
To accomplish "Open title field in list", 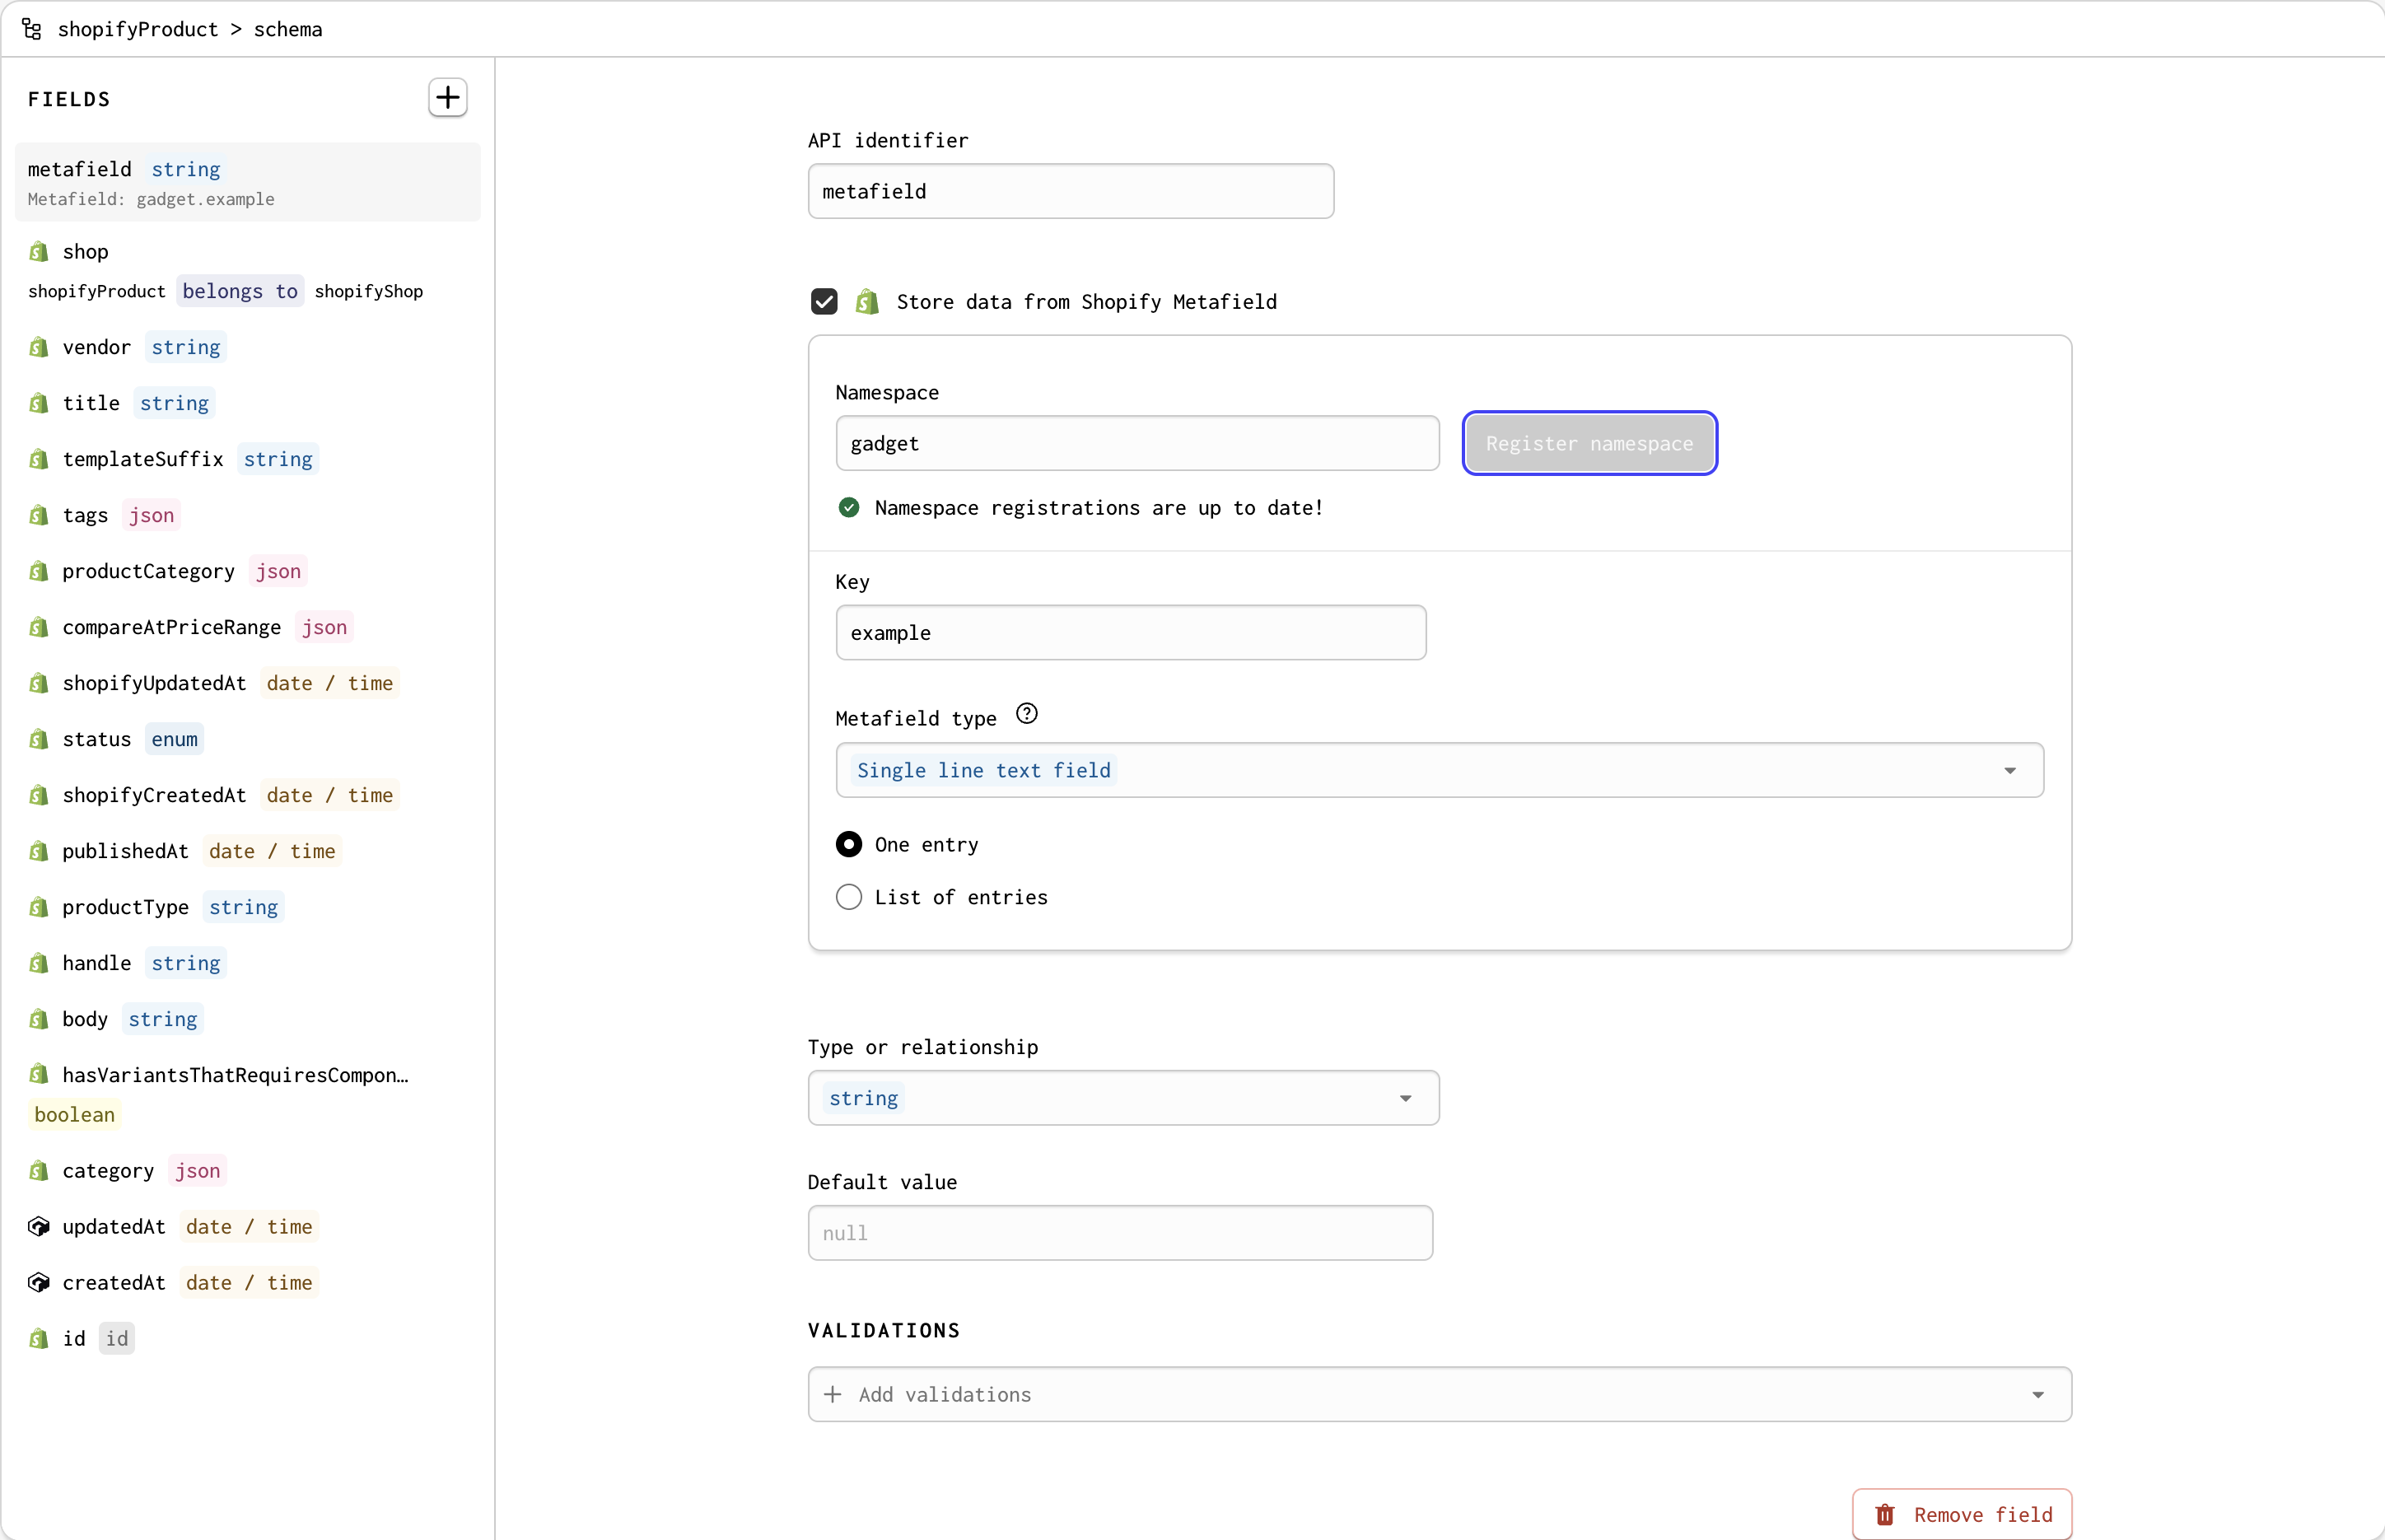I will point(247,403).
